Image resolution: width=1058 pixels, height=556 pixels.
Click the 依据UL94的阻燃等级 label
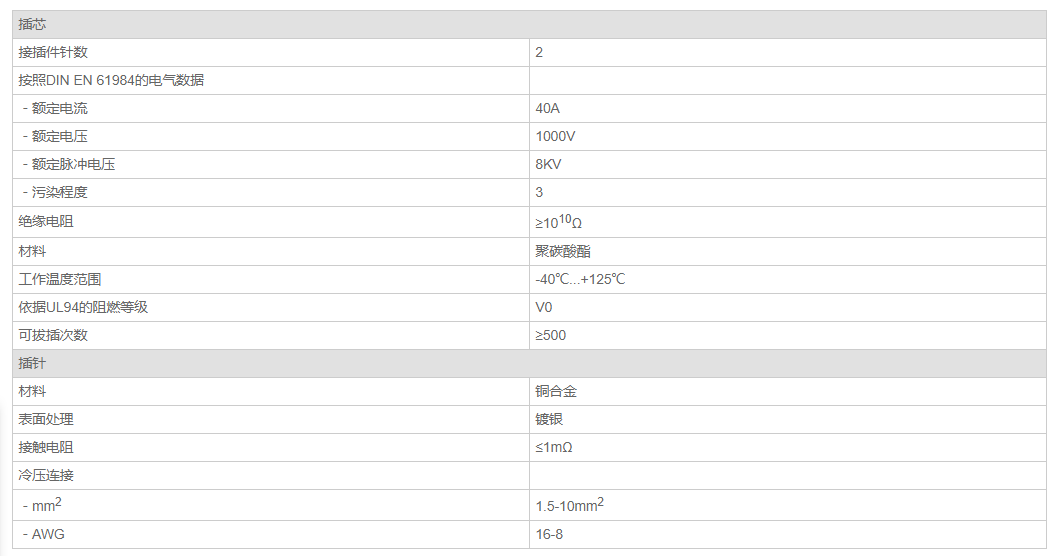pos(83,307)
